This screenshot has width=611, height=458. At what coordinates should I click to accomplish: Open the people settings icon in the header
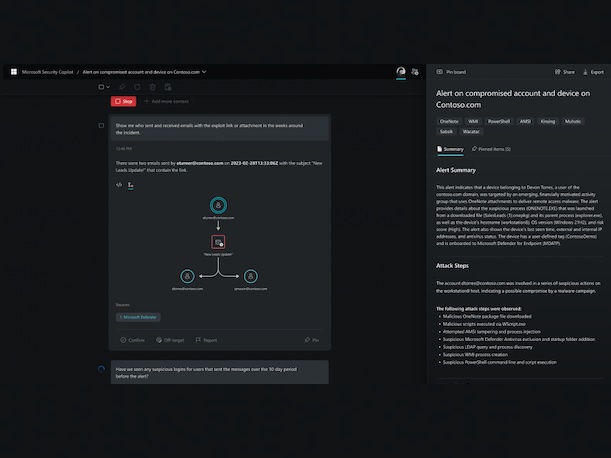coord(415,72)
